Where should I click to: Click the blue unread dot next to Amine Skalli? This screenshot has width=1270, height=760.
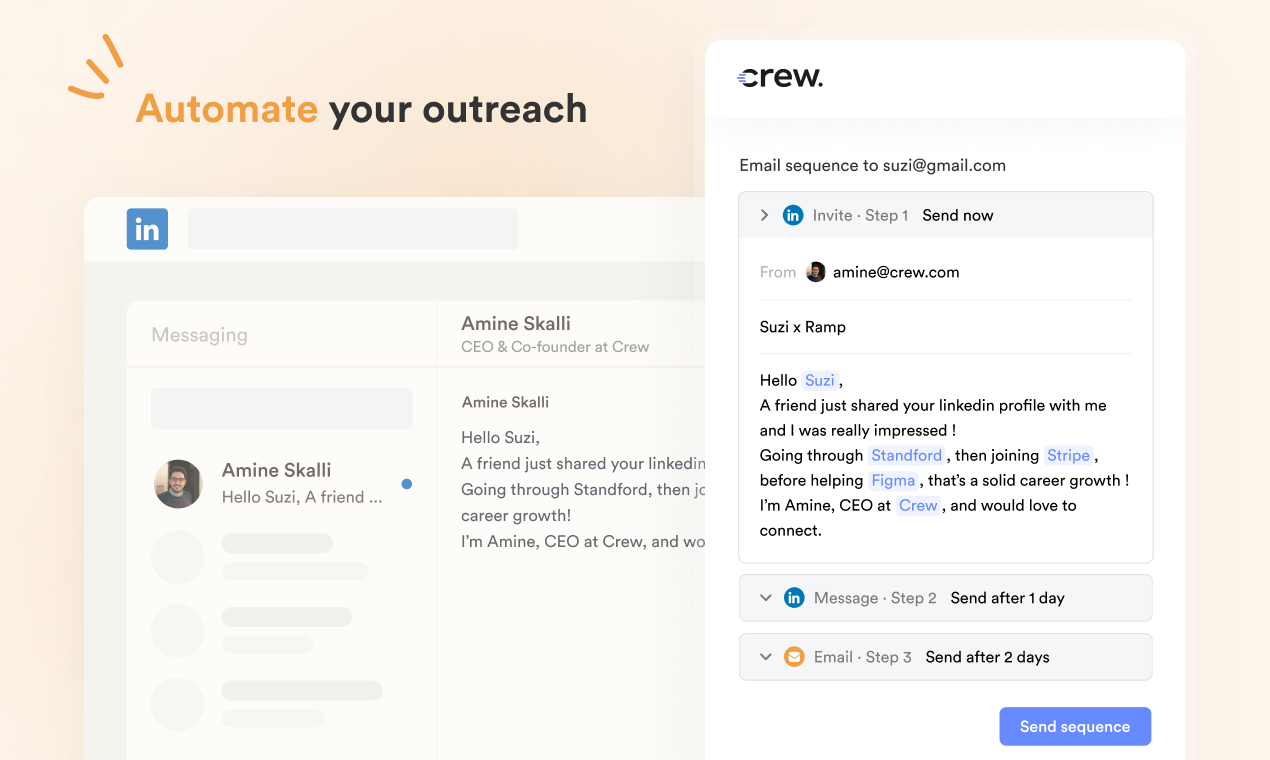(x=406, y=484)
